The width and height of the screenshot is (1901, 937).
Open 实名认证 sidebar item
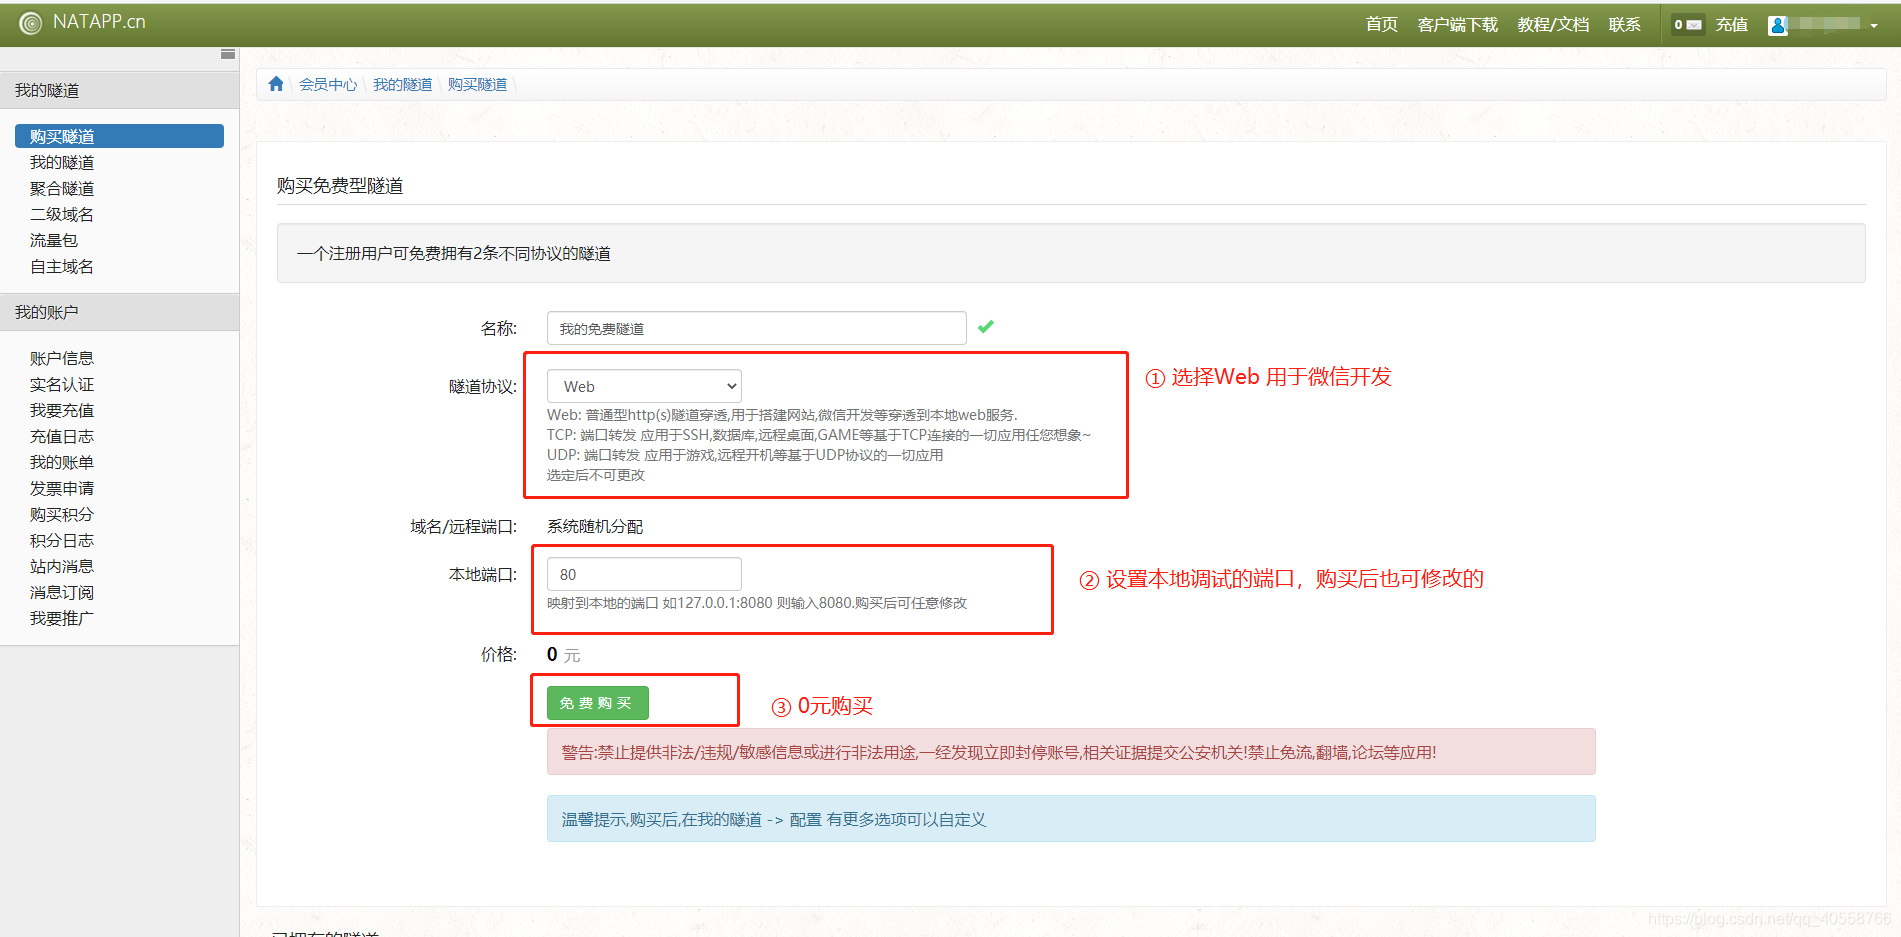point(62,384)
